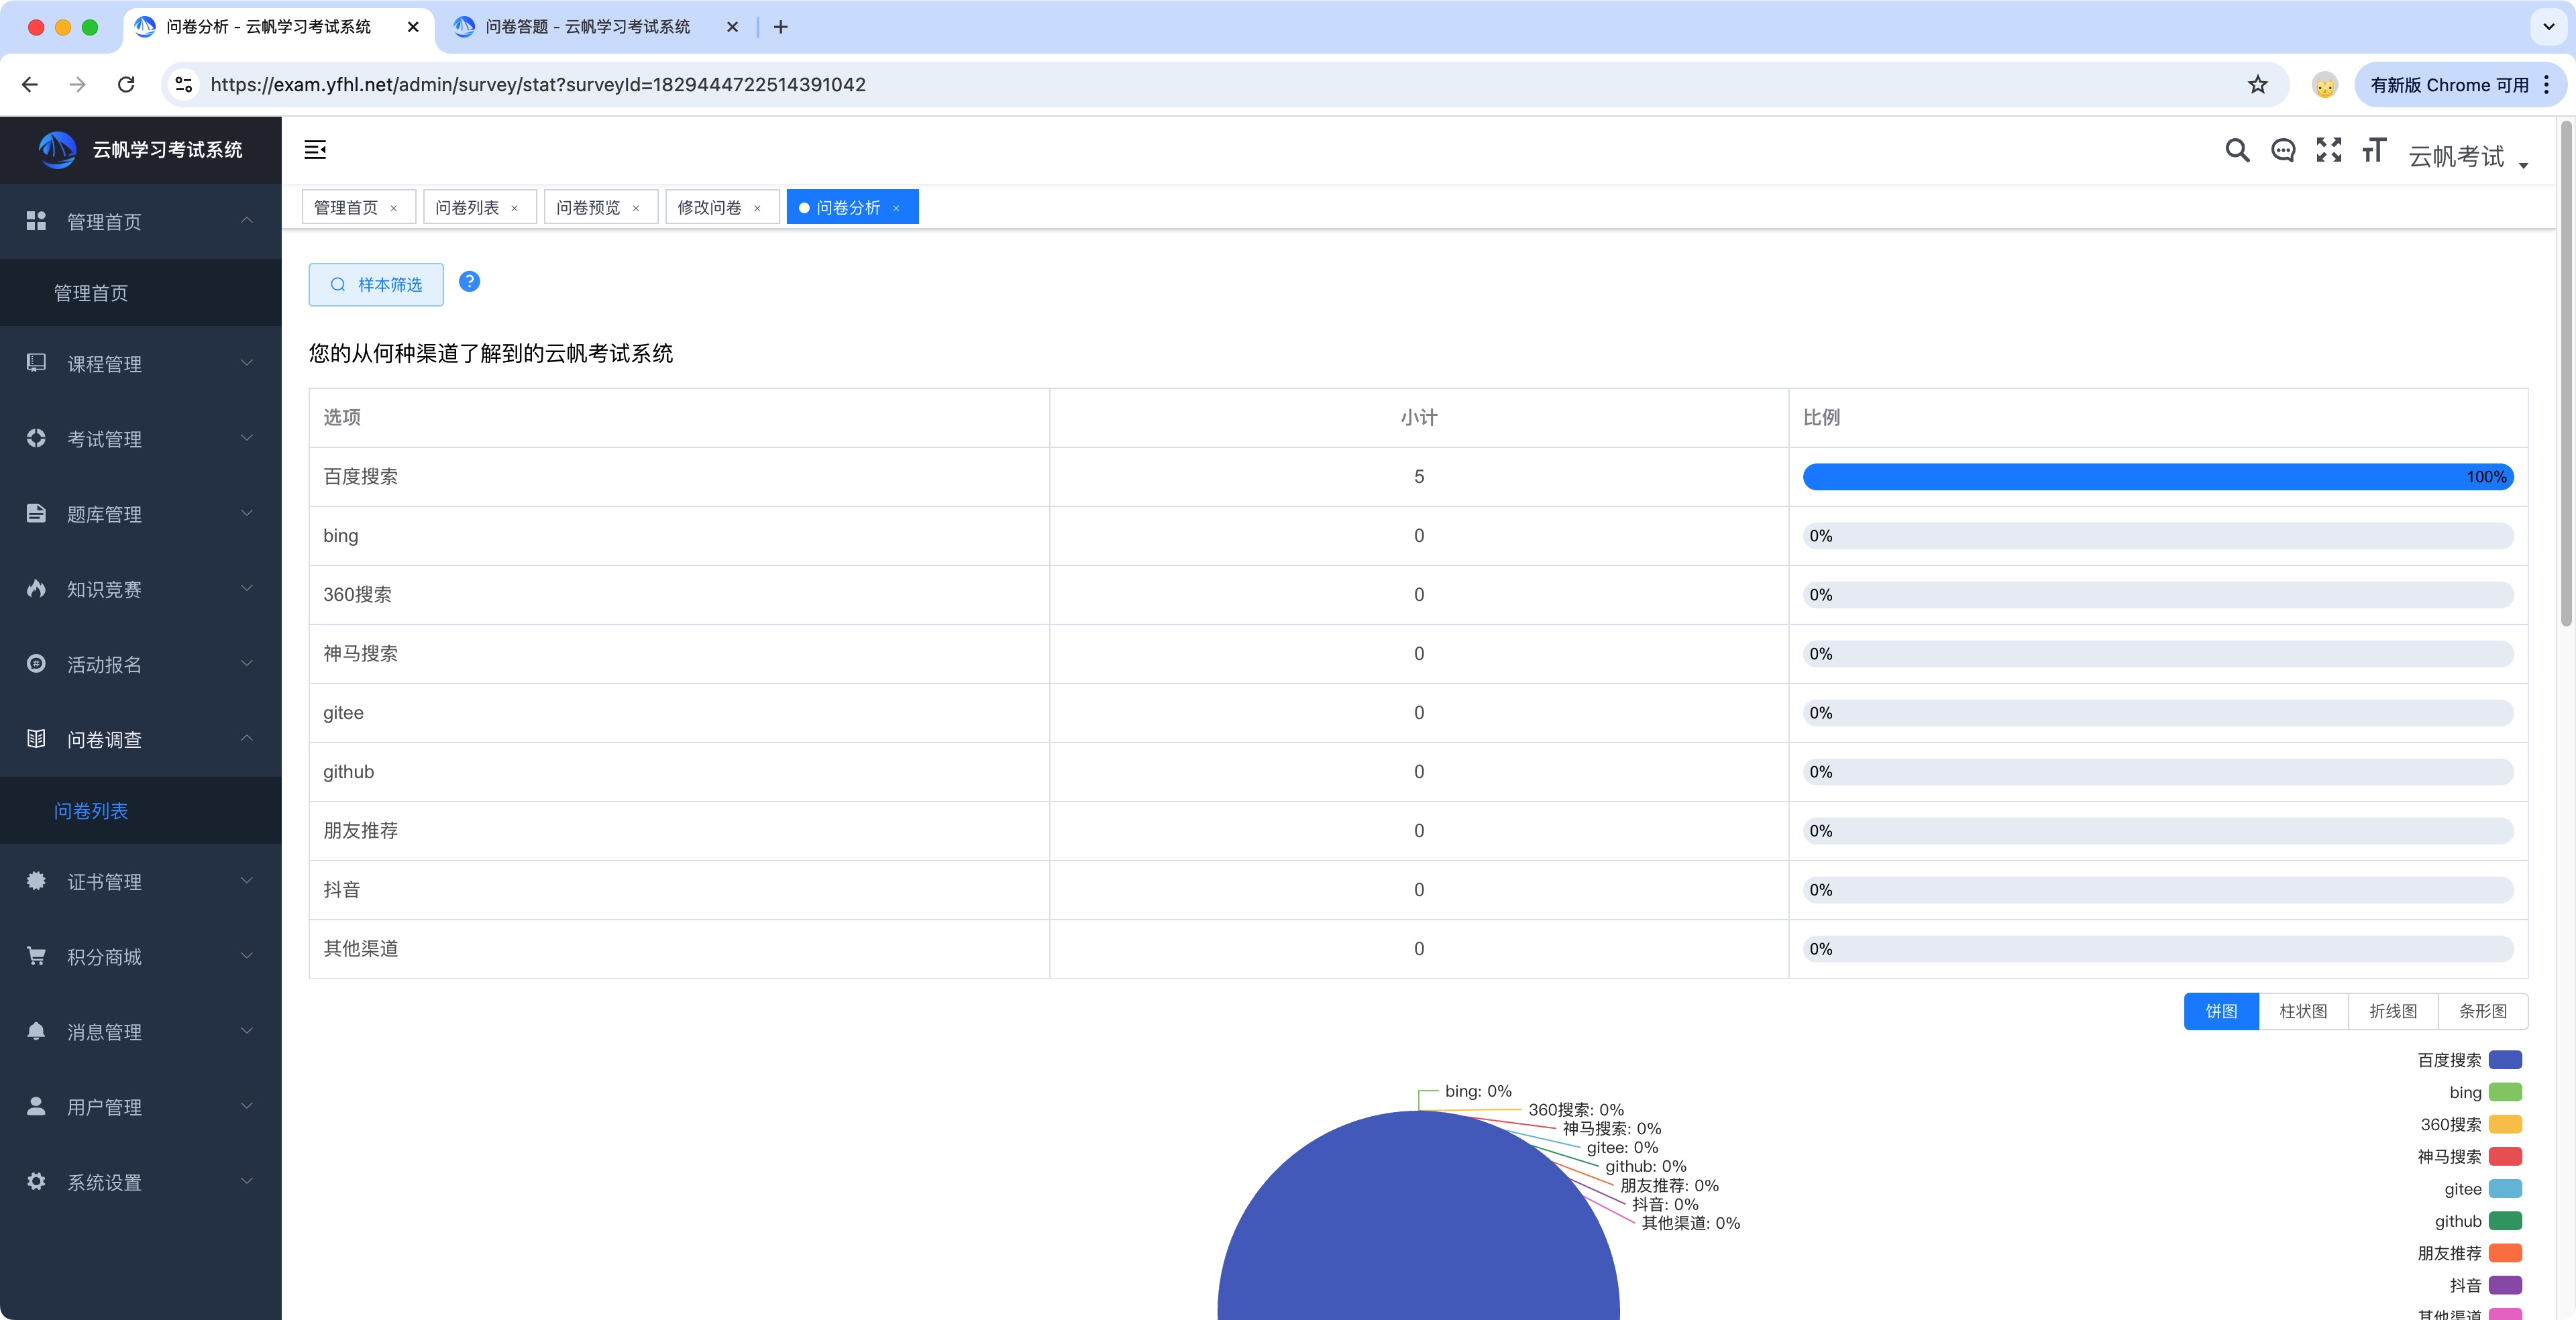Click 百度搜索 100% progress bar
Screen dimensions: 2576x1320
[x=2158, y=477]
